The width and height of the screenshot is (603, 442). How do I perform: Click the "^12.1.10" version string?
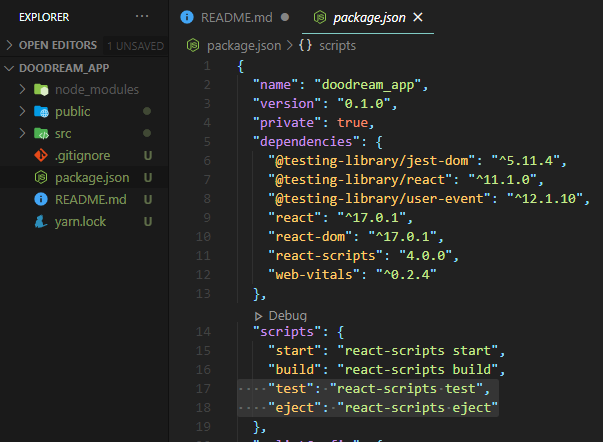point(545,198)
